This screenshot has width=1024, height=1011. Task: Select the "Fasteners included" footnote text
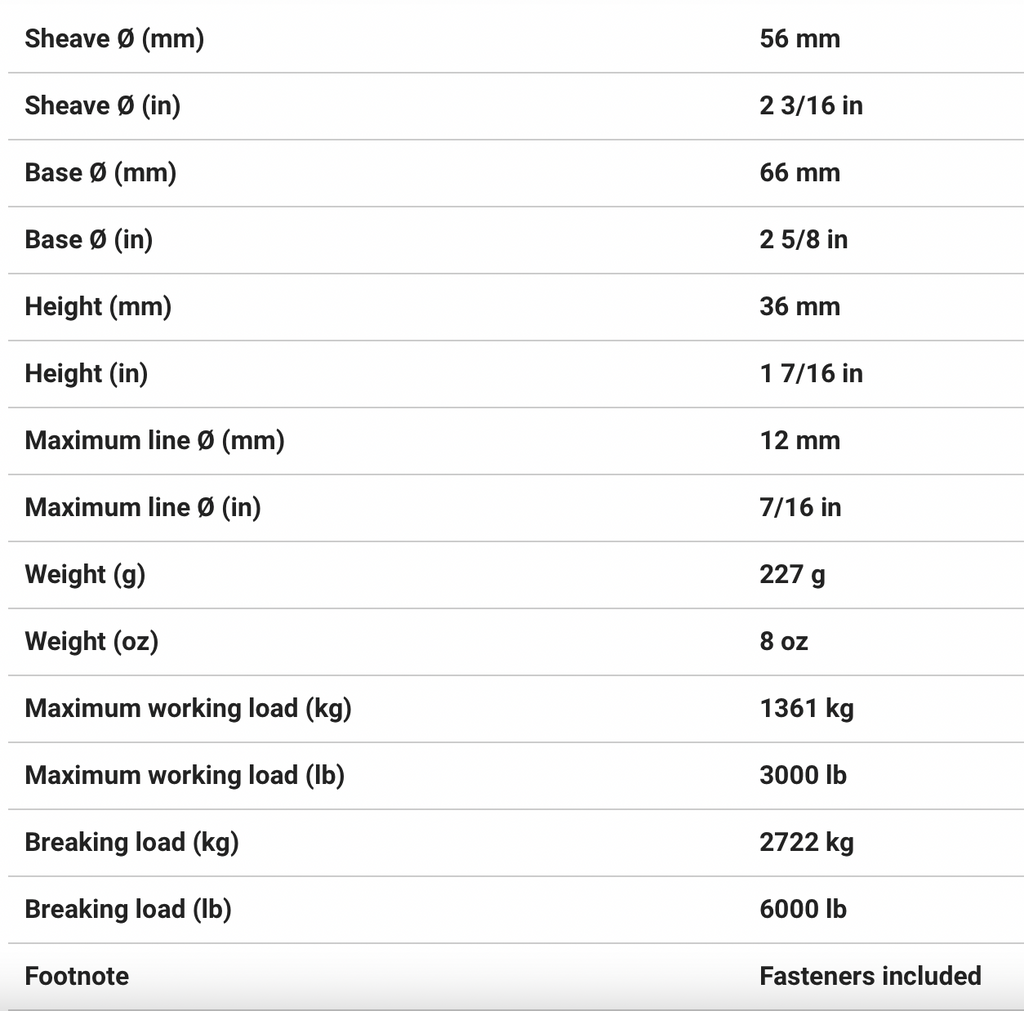pyautogui.click(x=870, y=976)
